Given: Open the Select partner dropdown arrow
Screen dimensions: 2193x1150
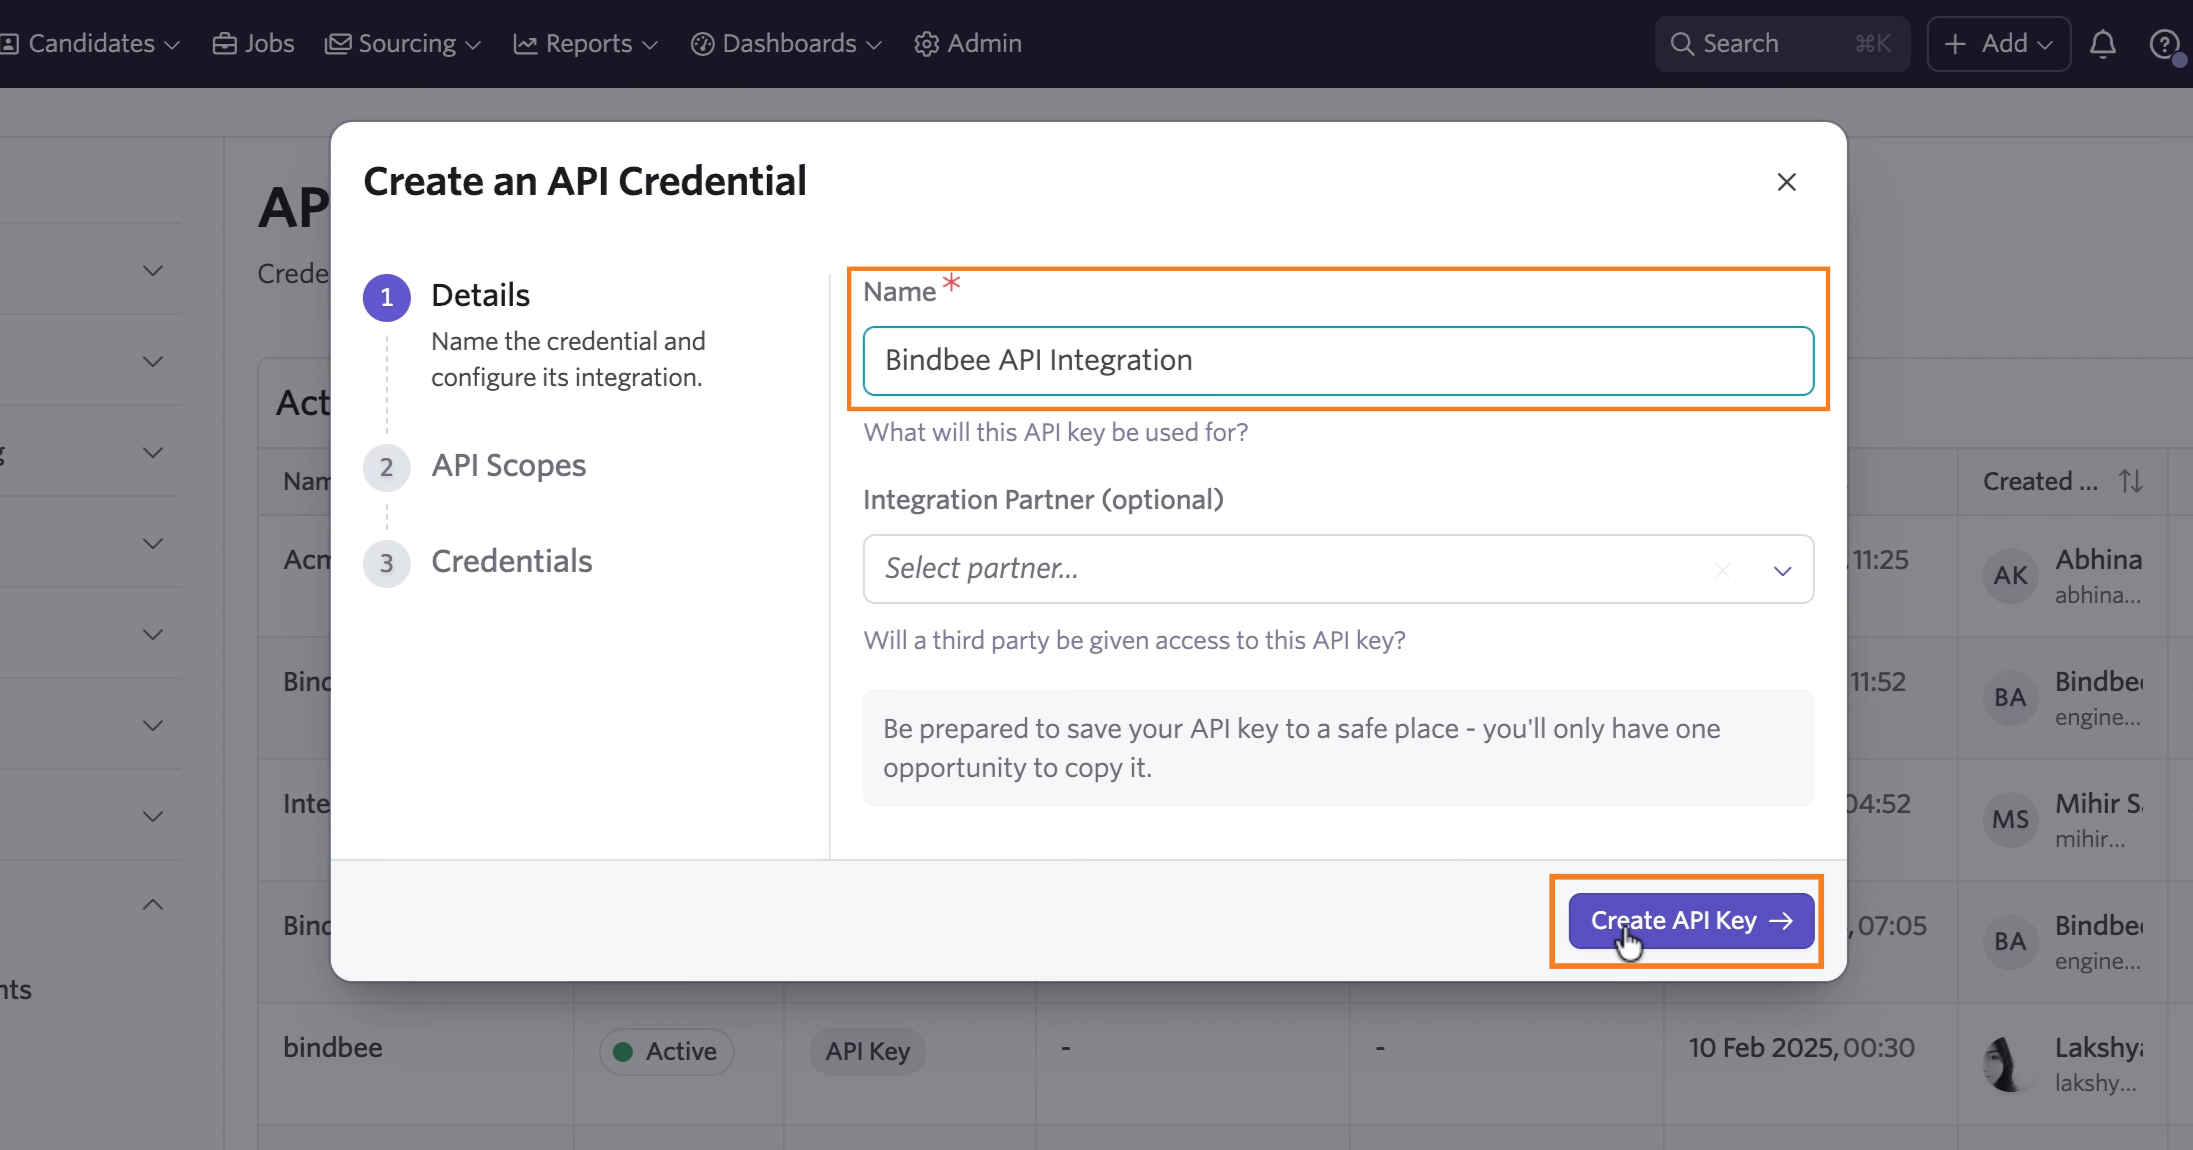Looking at the screenshot, I should tap(1782, 570).
